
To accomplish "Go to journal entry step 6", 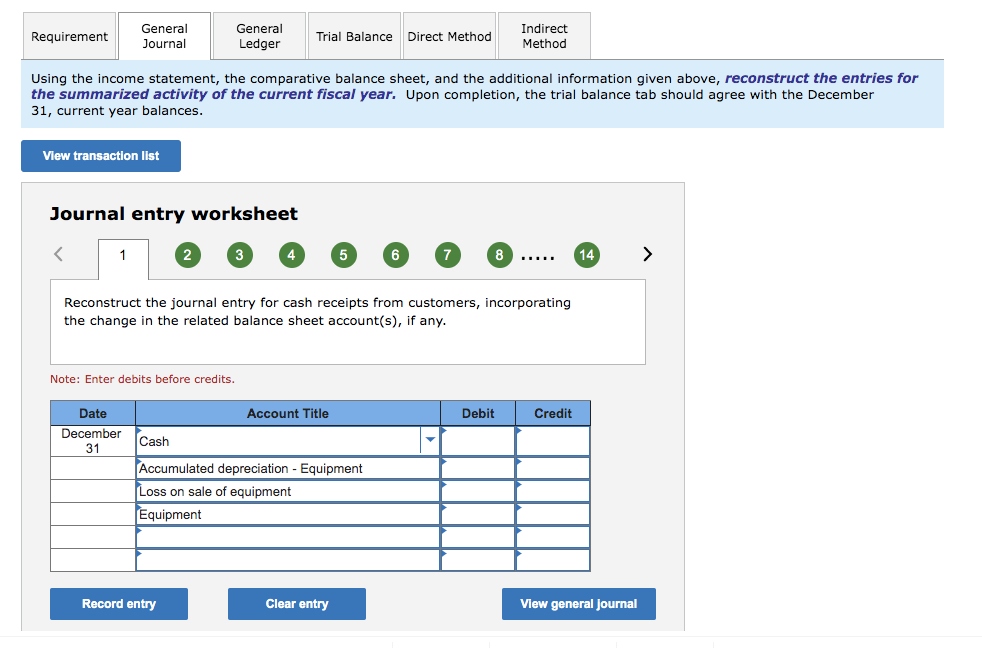I will 395,255.
